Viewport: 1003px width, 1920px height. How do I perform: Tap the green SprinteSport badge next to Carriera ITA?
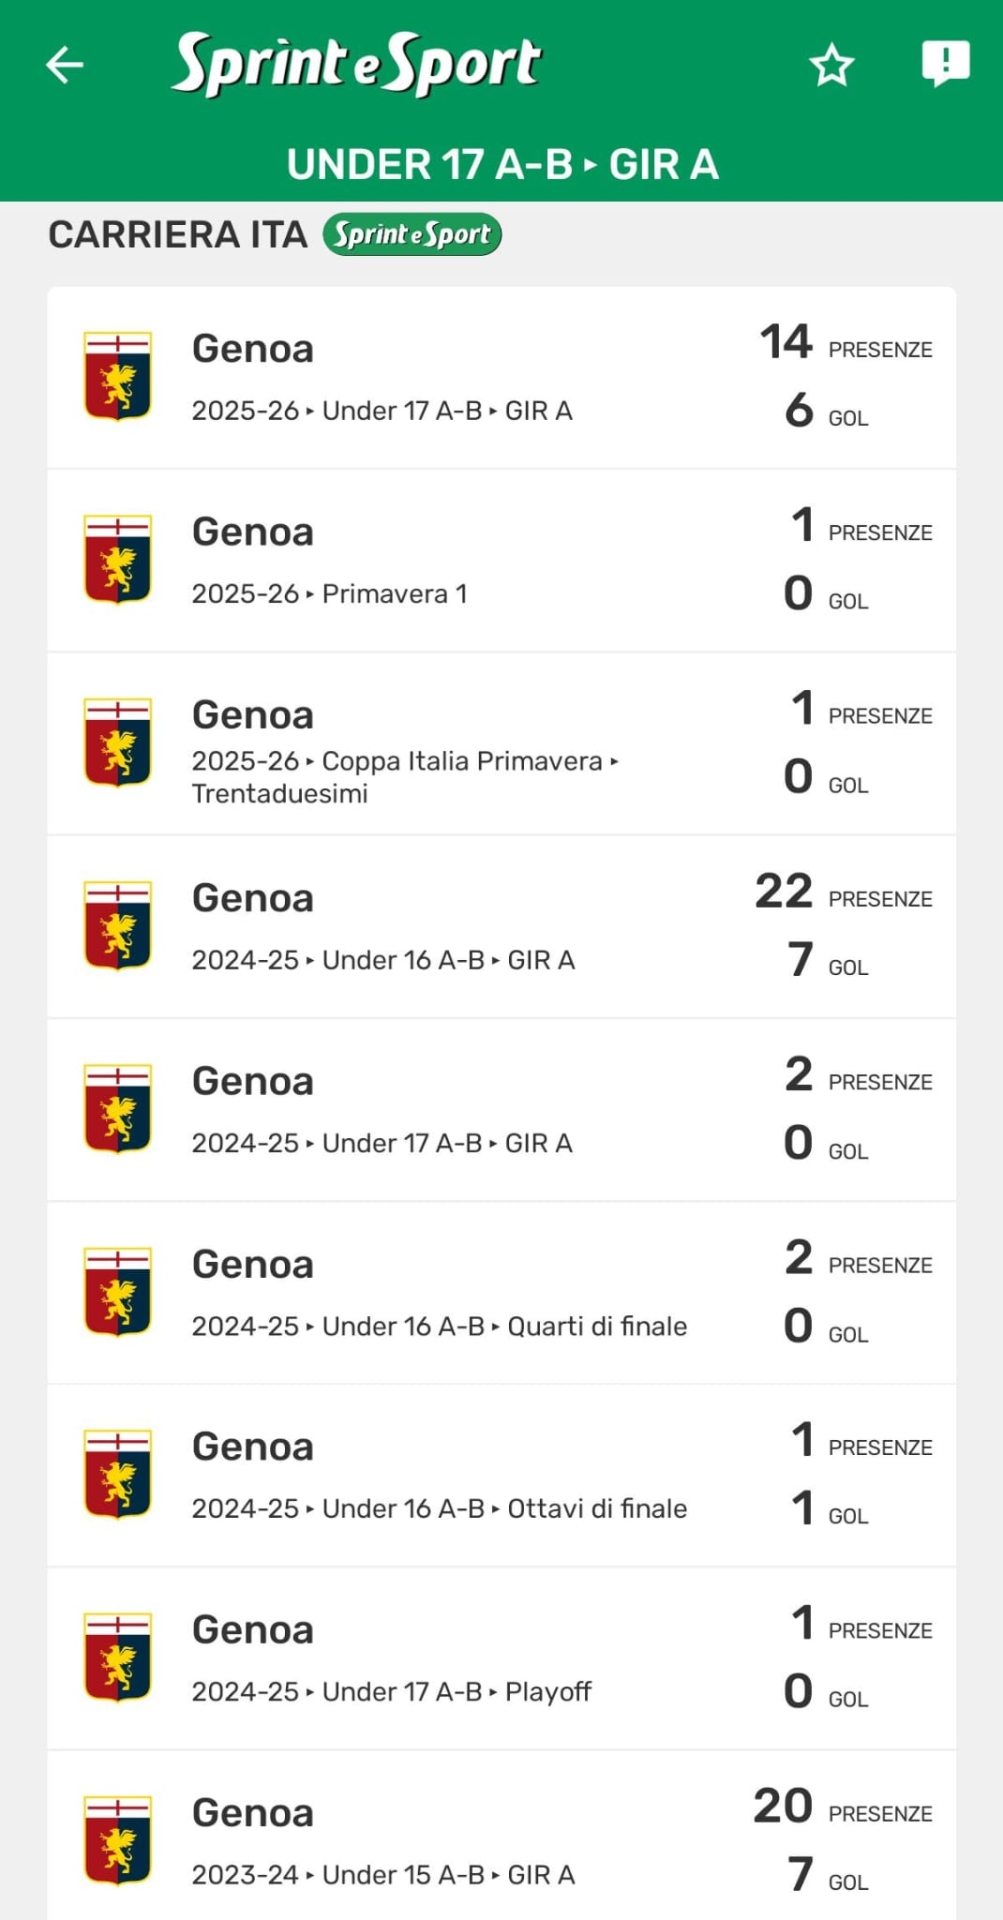(412, 235)
